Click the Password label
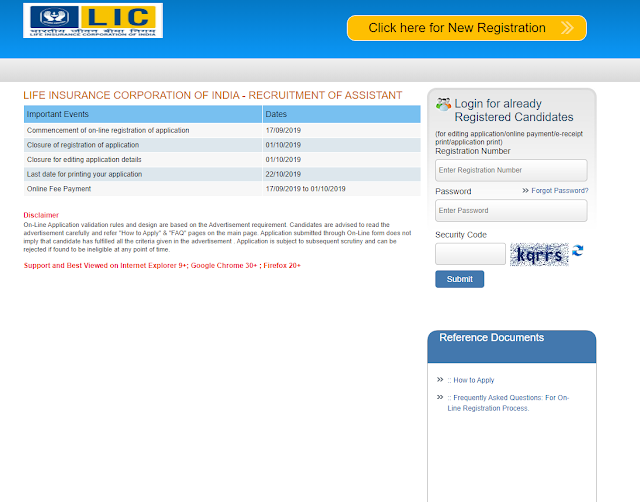 [x=453, y=191]
